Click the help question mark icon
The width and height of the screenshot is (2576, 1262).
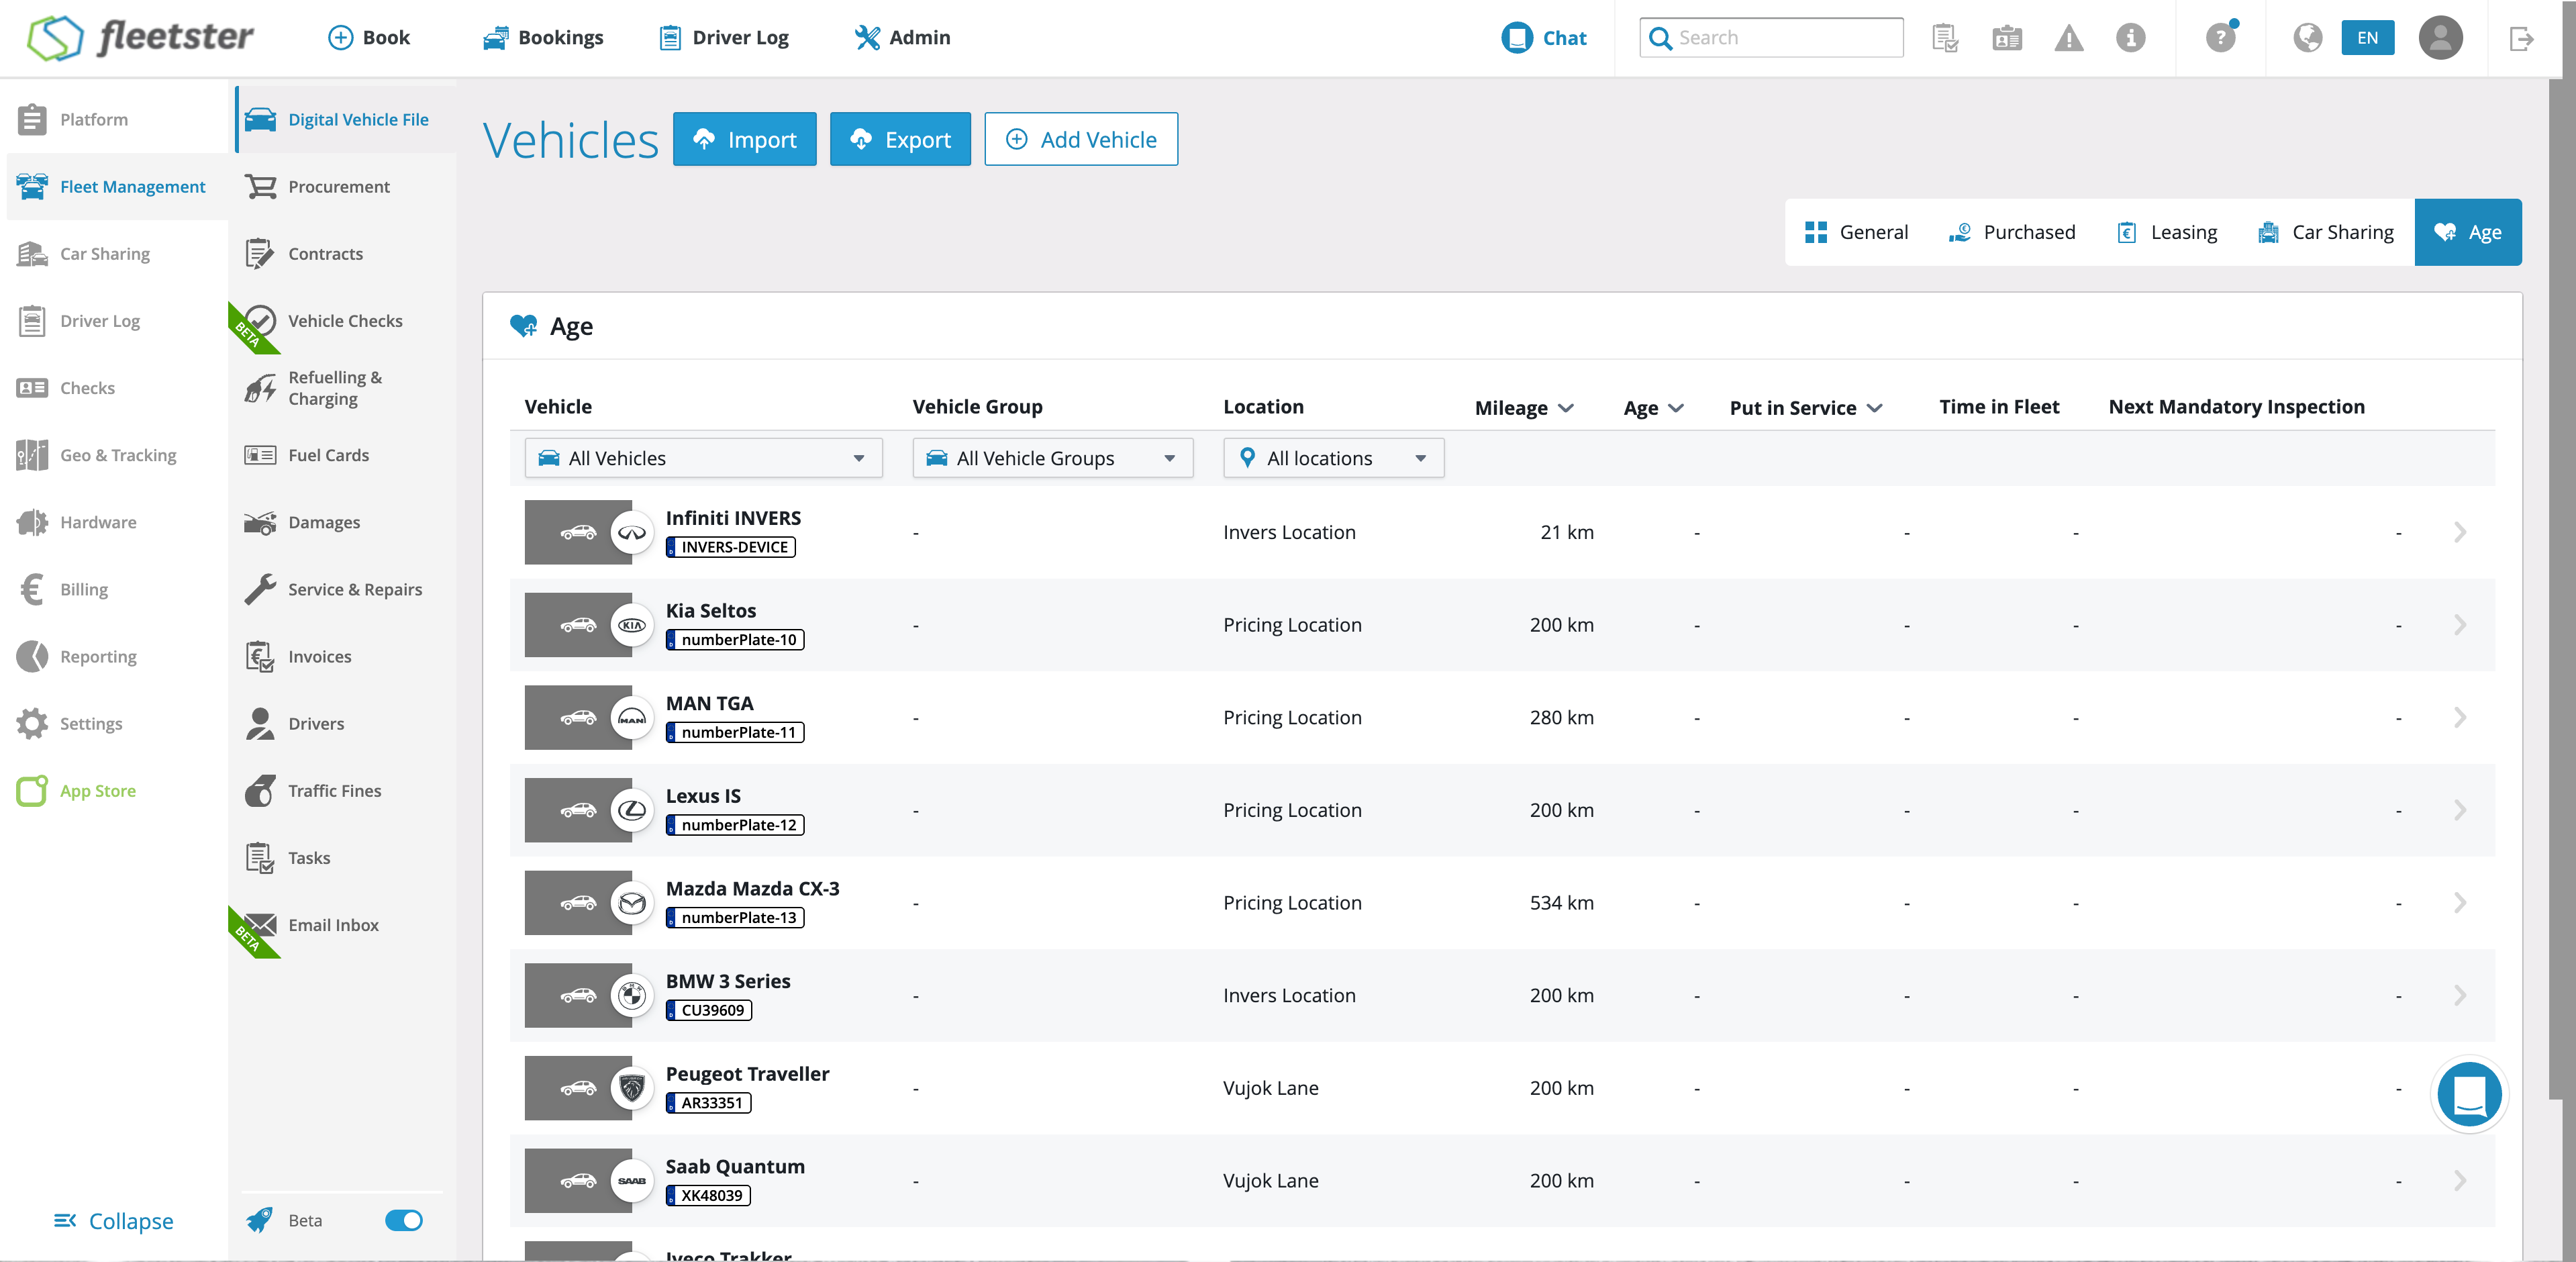pos(2220,38)
